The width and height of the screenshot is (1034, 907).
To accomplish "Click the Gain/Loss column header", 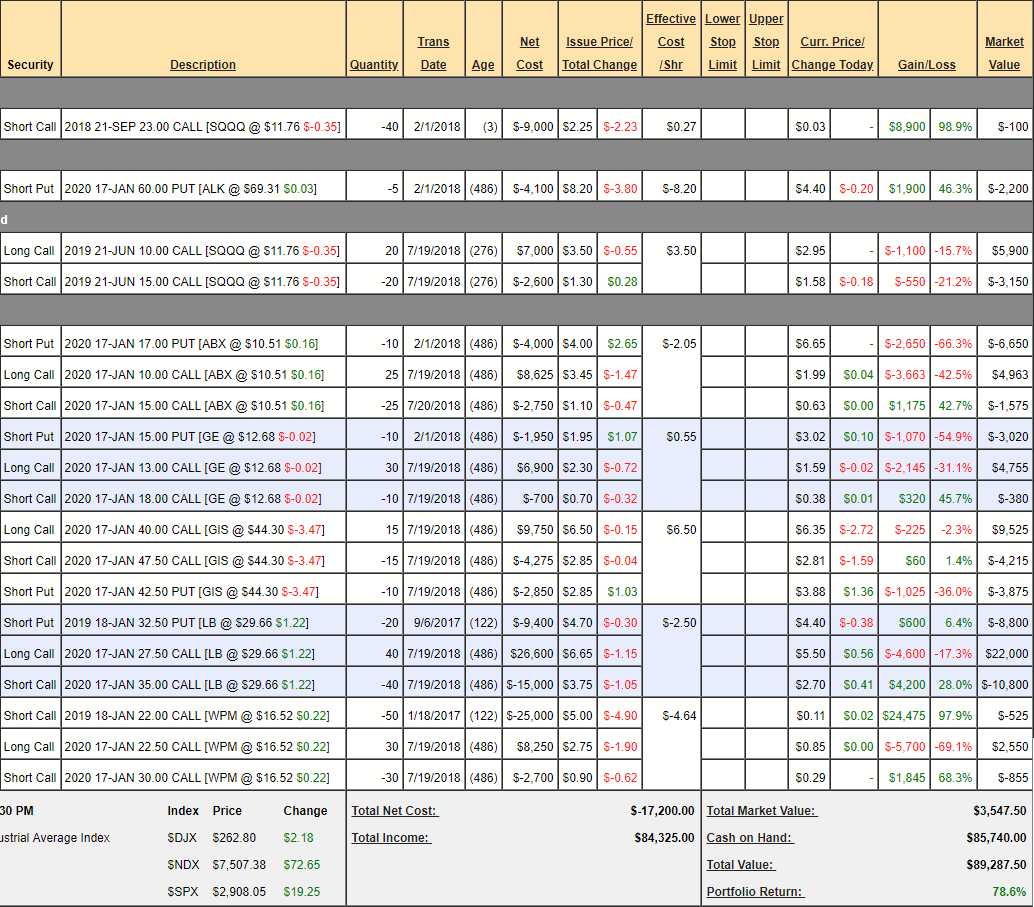I will [926, 65].
